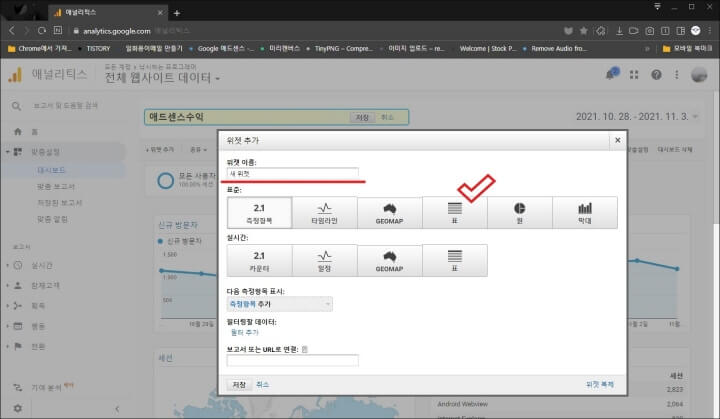Select the standard bar chart widget type
Image resolution: width=720 pixels, height=419 pixels.
pos(585,213)
